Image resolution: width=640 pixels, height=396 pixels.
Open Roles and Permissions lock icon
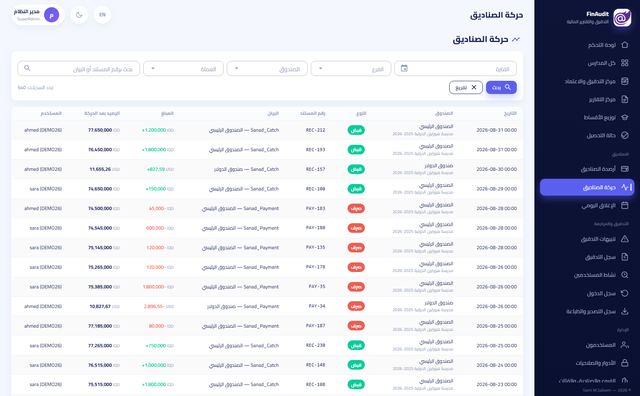[624, 363]
